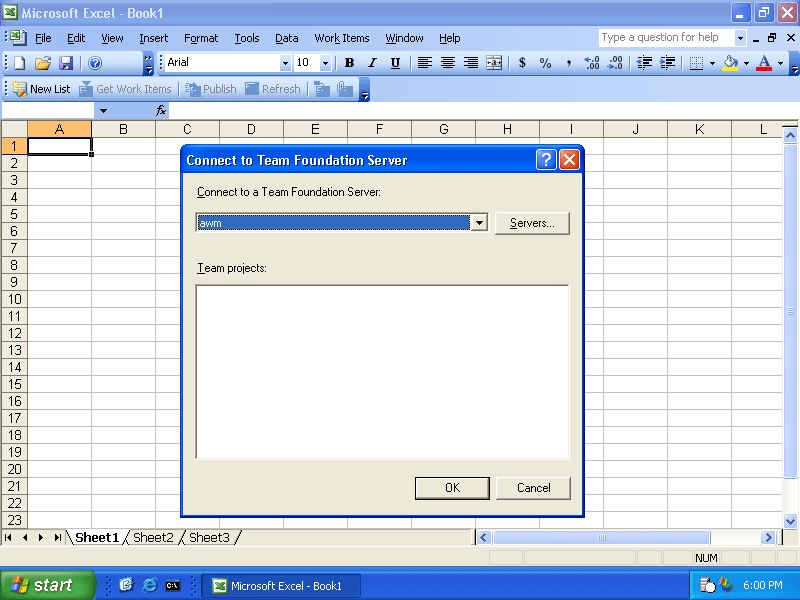
Task: Open Excel Help question mark icon
Action: click(95, 63)
